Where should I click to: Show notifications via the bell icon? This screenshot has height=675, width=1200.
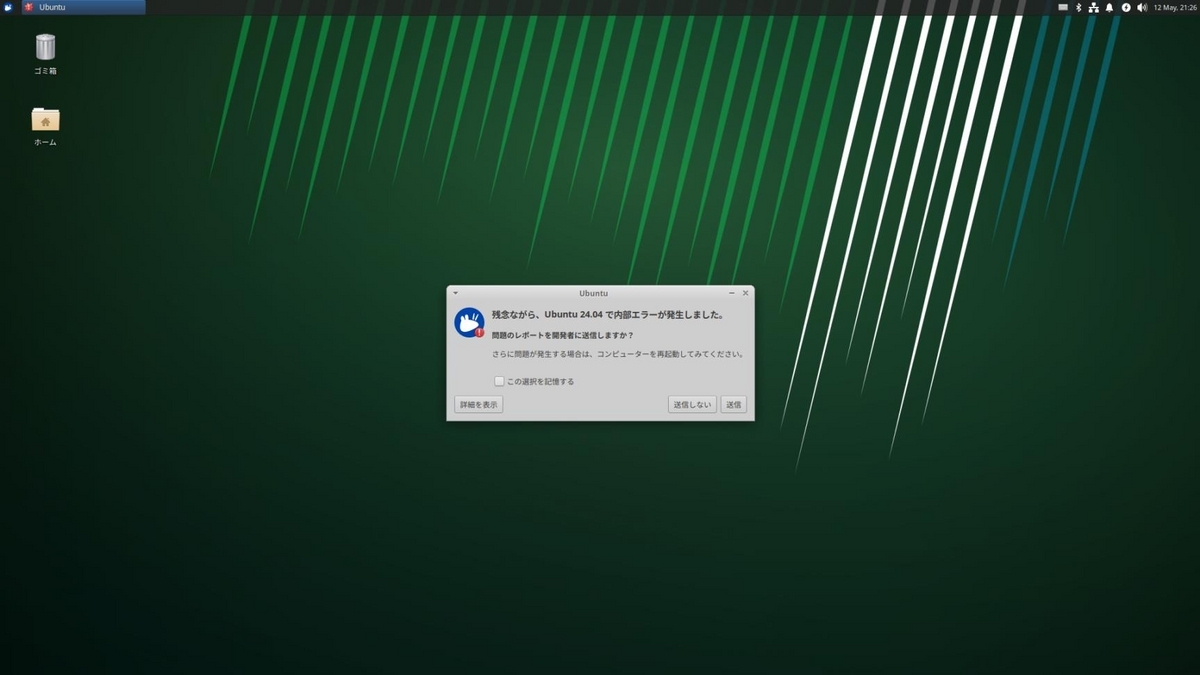point(1110,7)
